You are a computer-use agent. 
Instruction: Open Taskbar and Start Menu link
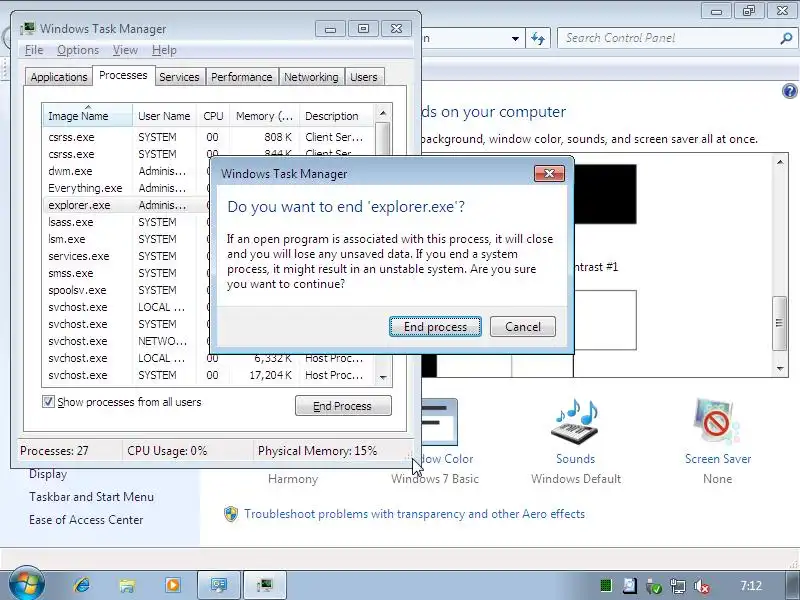point(91,497)
